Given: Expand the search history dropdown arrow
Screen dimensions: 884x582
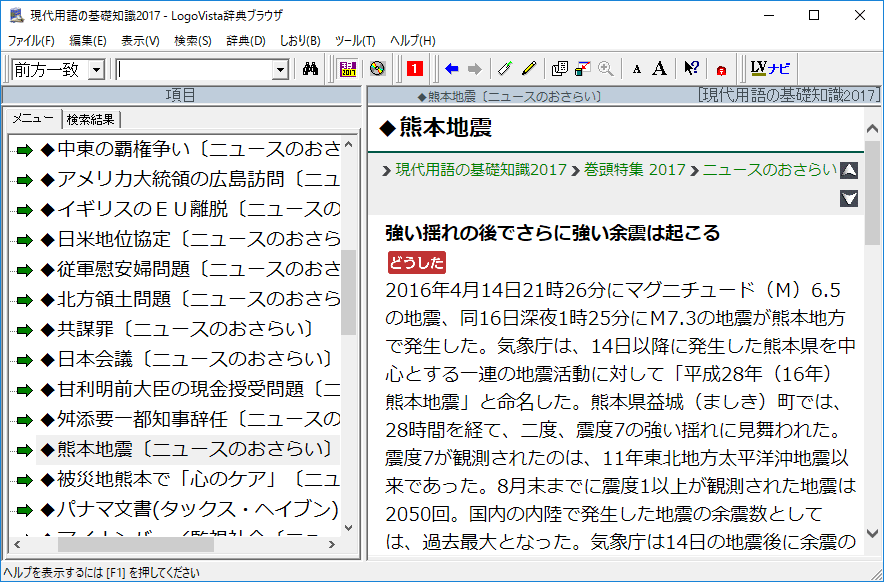Looking at the screenshot, I should tap(280, 70).
